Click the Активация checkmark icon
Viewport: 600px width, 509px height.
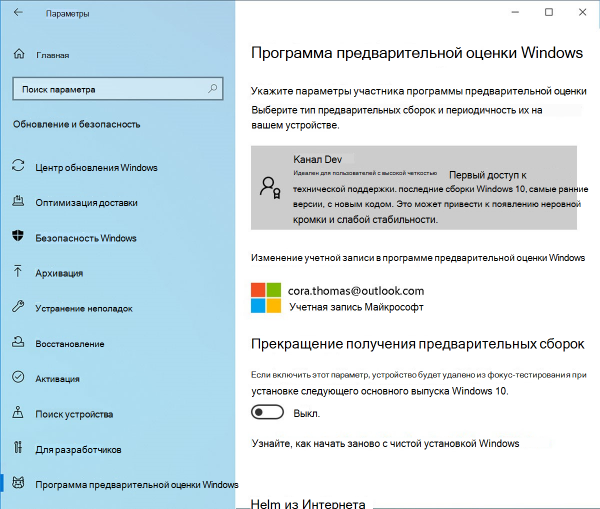18,377
